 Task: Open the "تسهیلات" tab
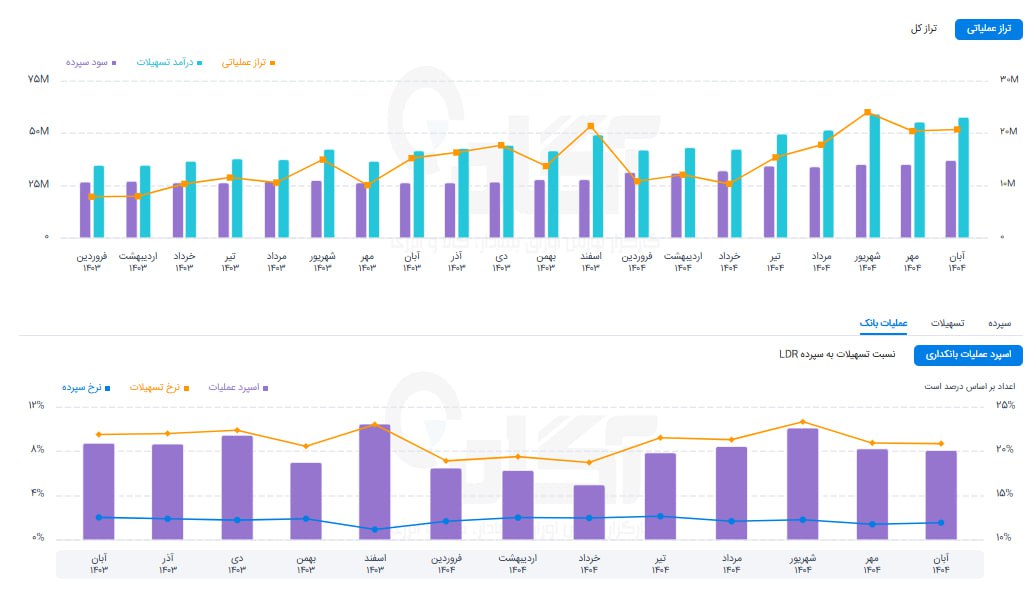click(947, 323)
